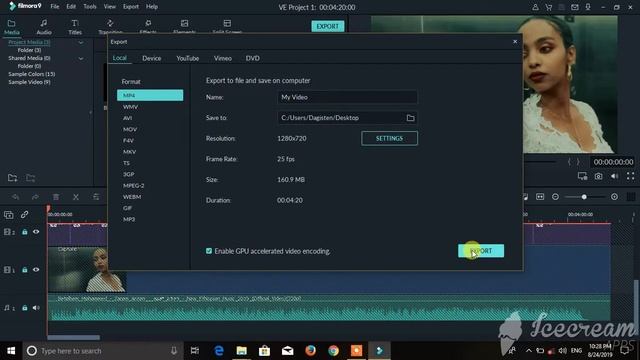This screenshot has height=360, width=640.
Task: Select the MOV format
Action: coord(130,129)
